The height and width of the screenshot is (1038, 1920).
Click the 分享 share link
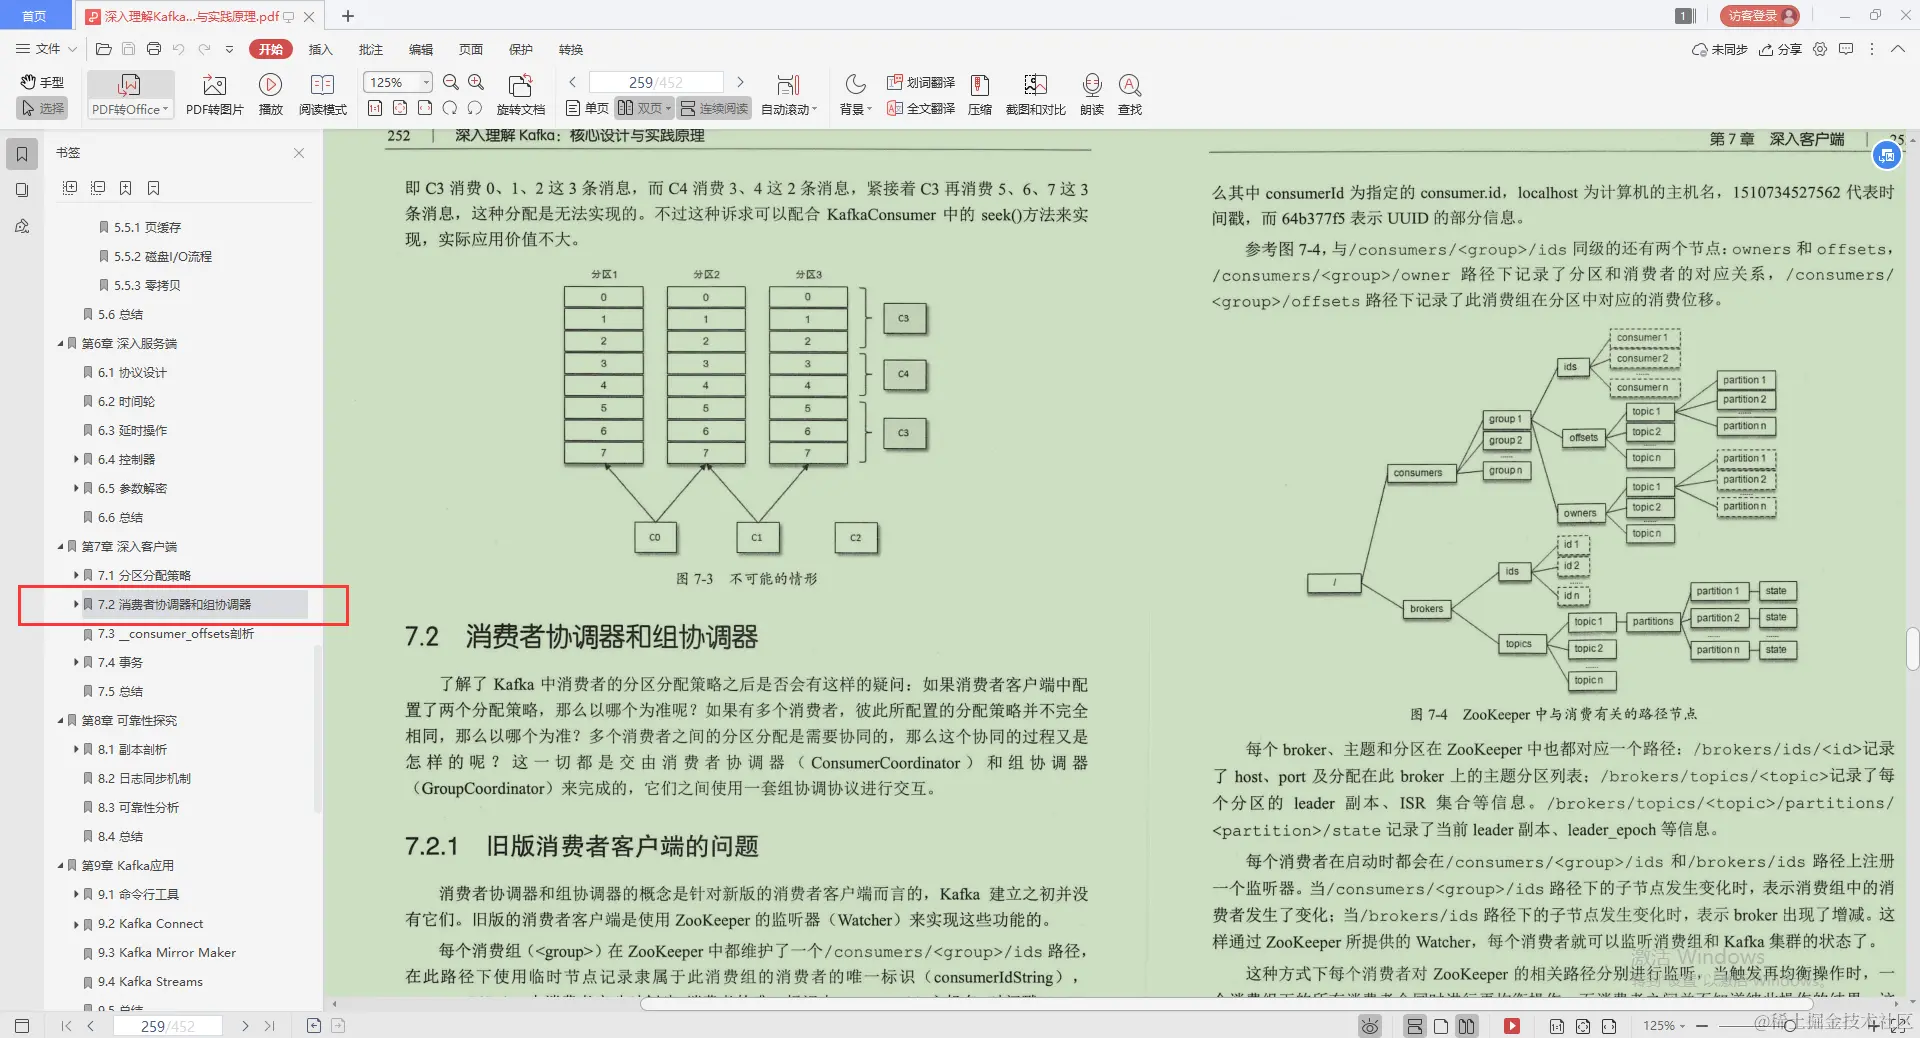pos(1787,49)
